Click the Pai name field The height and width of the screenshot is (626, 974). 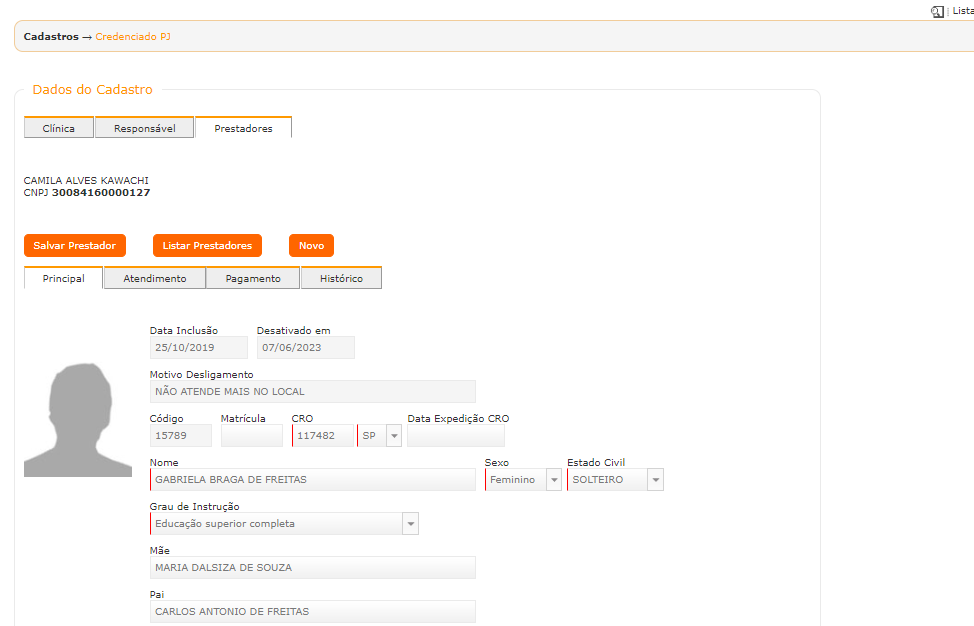click(x=312, y=612)
